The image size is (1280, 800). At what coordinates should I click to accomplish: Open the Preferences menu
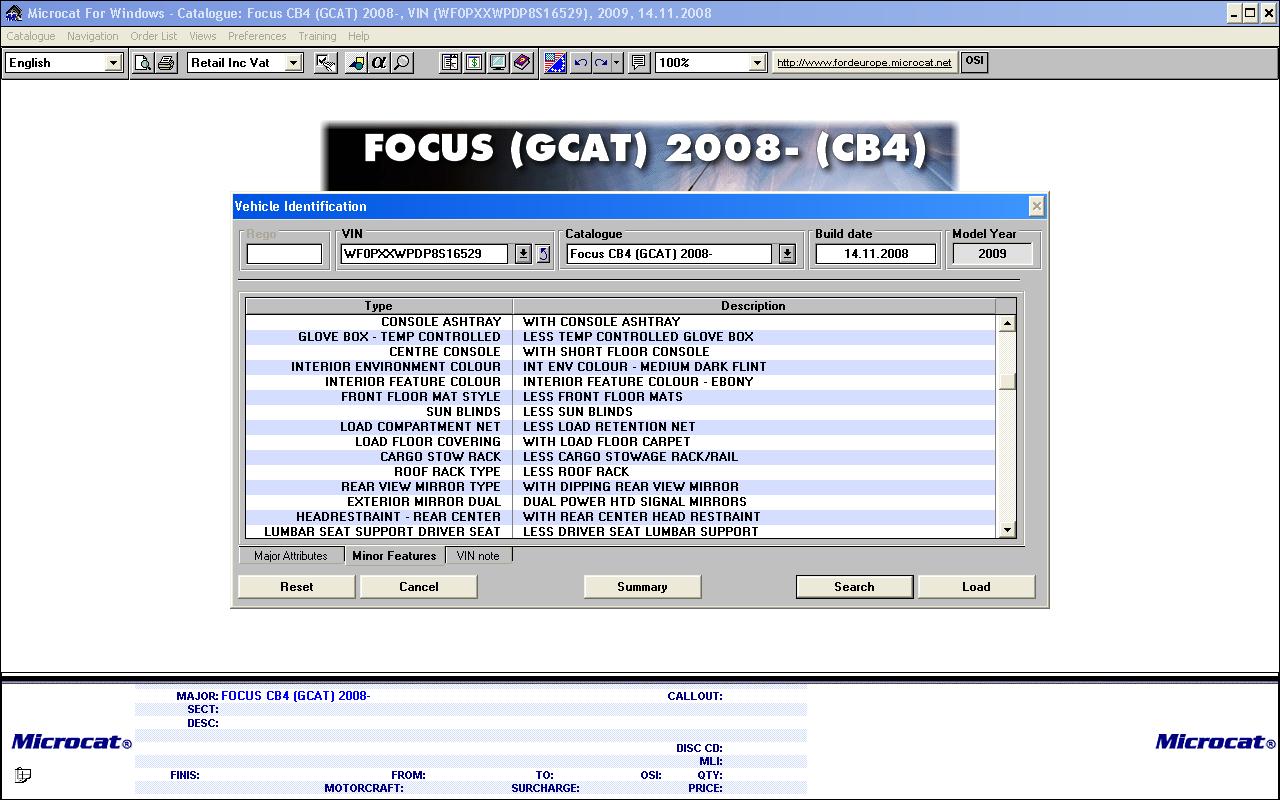point(257,36)
